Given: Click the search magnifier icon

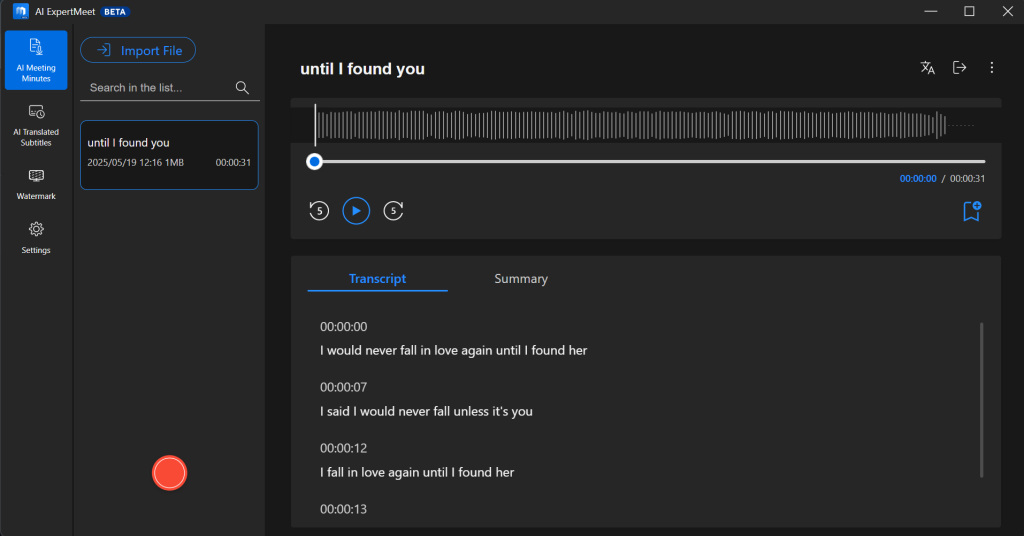Looking at the screenshot, I should tap(242, 88).
